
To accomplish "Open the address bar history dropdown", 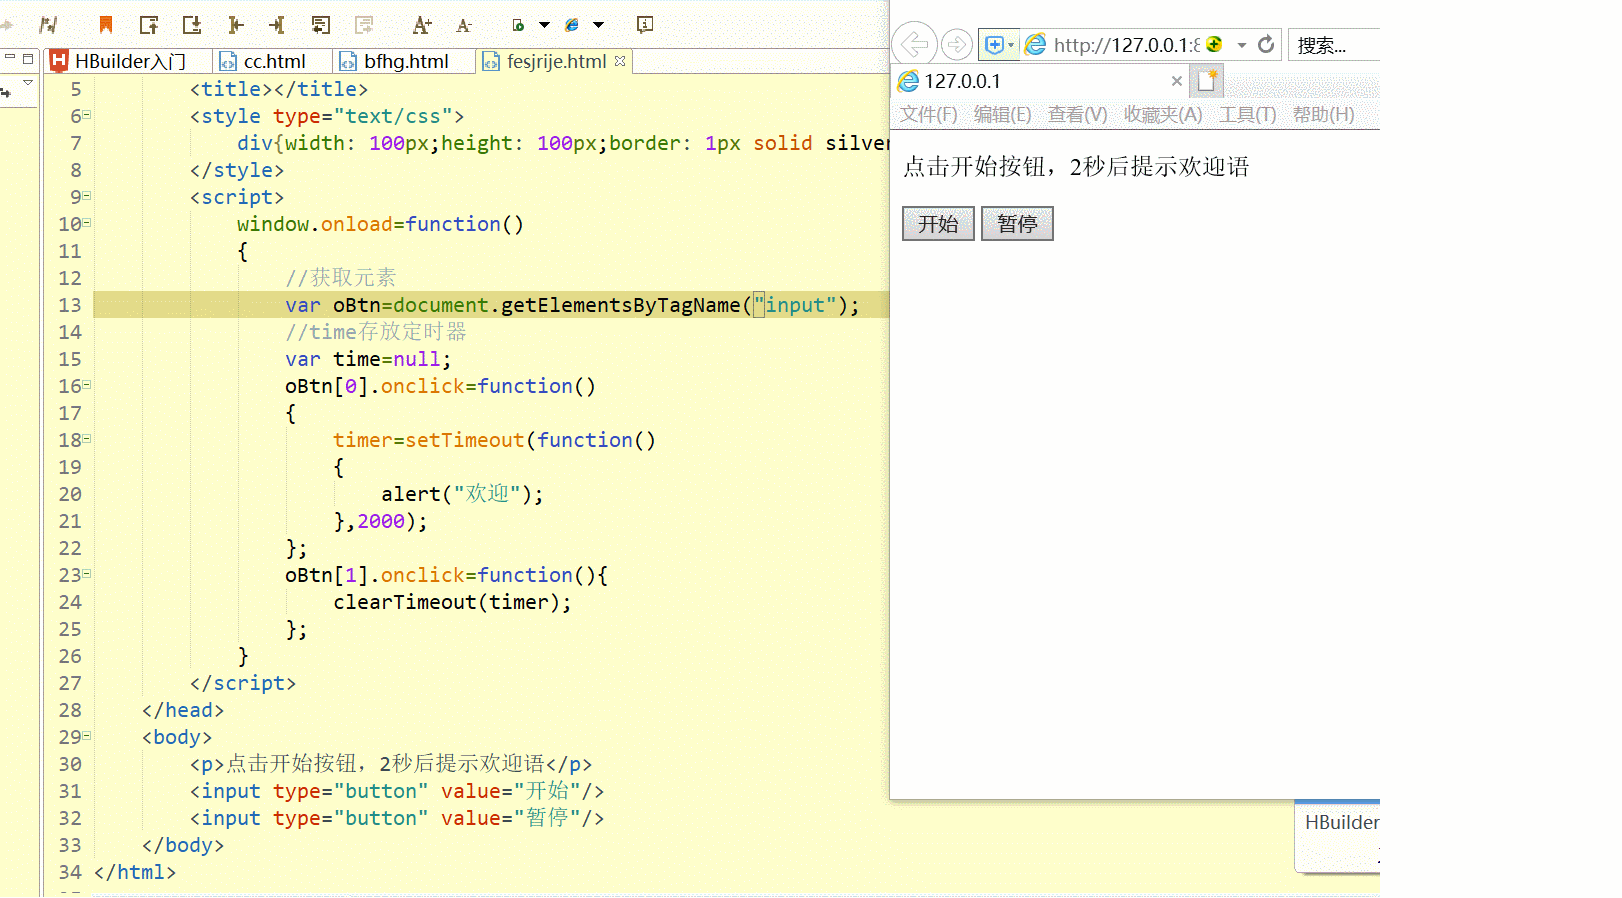I will click(x=1241, y=45).
